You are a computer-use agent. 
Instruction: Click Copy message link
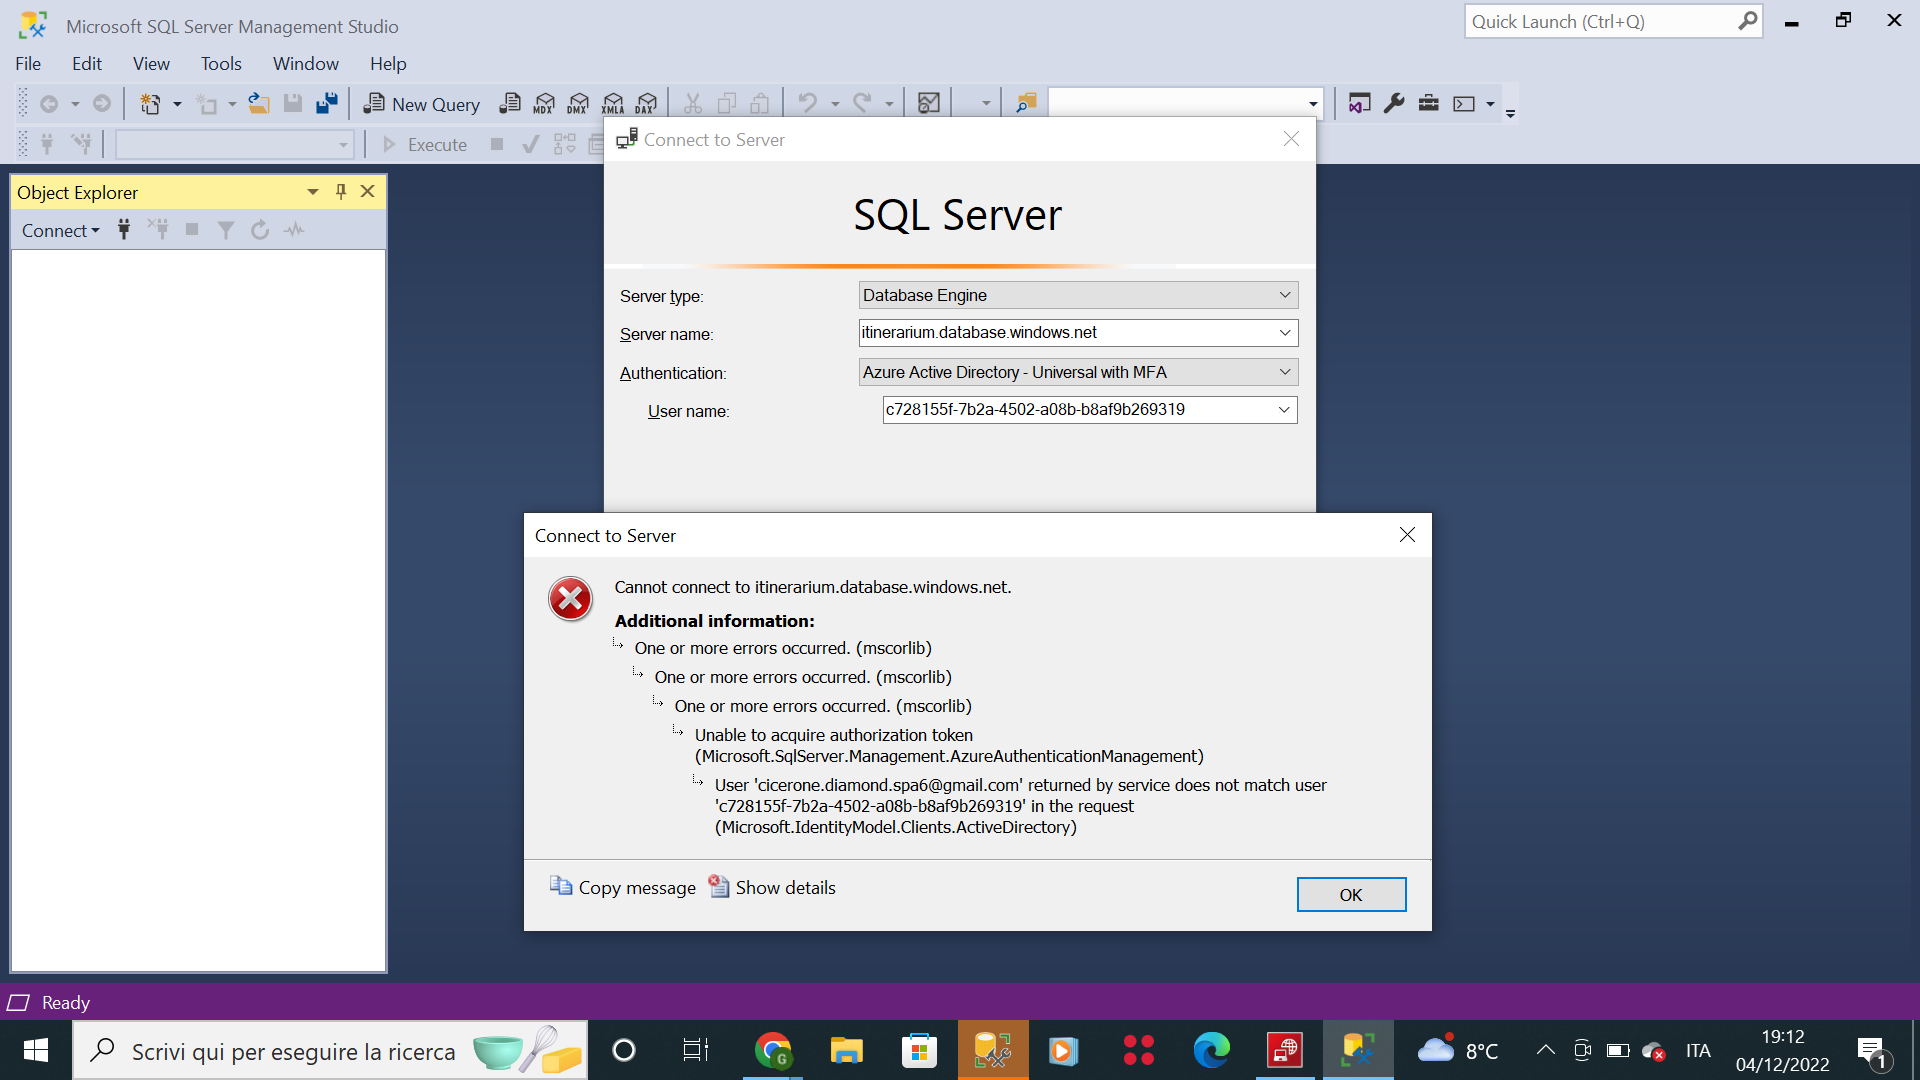click(622, 887)
